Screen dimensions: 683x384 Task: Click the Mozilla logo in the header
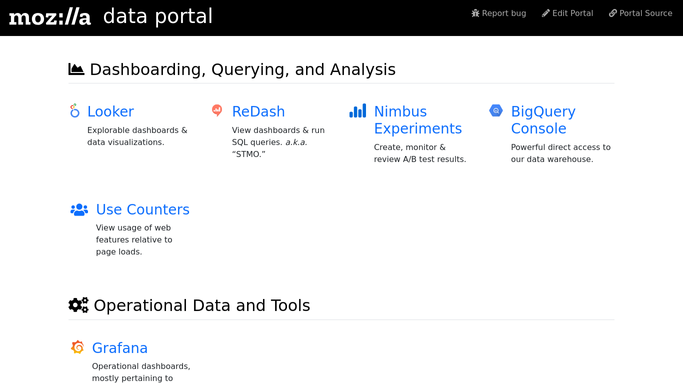coord(50,17)
